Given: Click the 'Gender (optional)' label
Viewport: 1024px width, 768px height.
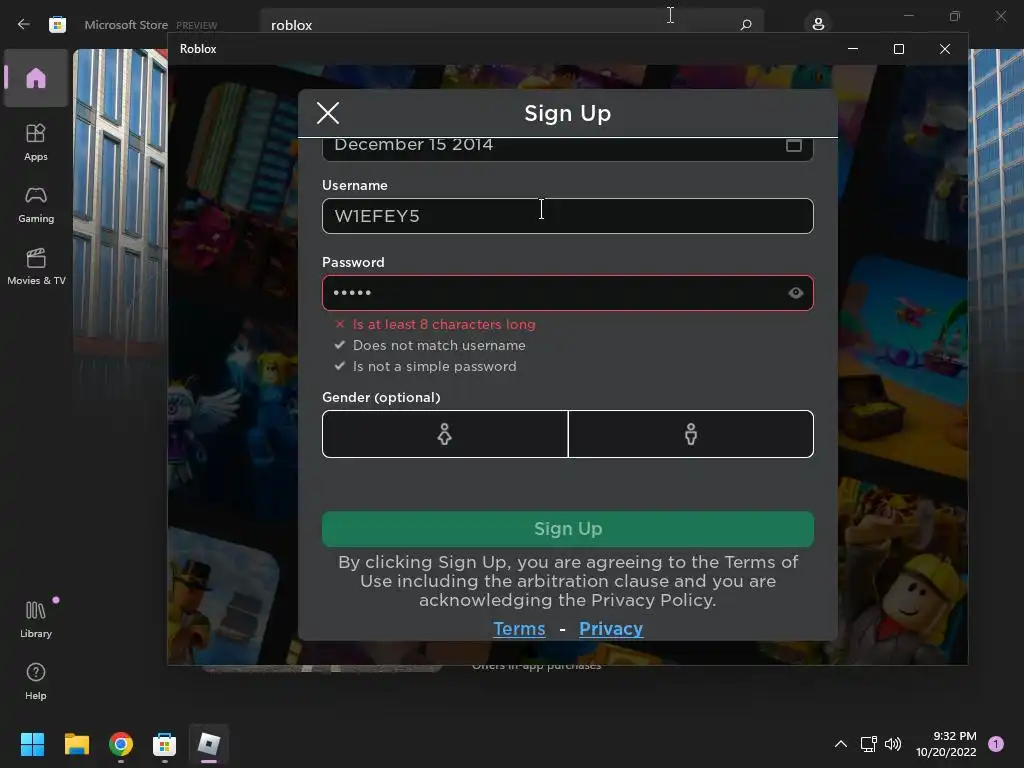Looking at the screenshot, I should (x=381, y=397).
